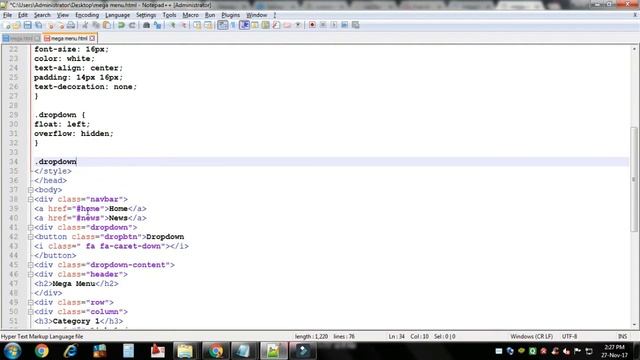Collapse the navbar div fold on line 38

click(x=31, y=199)
